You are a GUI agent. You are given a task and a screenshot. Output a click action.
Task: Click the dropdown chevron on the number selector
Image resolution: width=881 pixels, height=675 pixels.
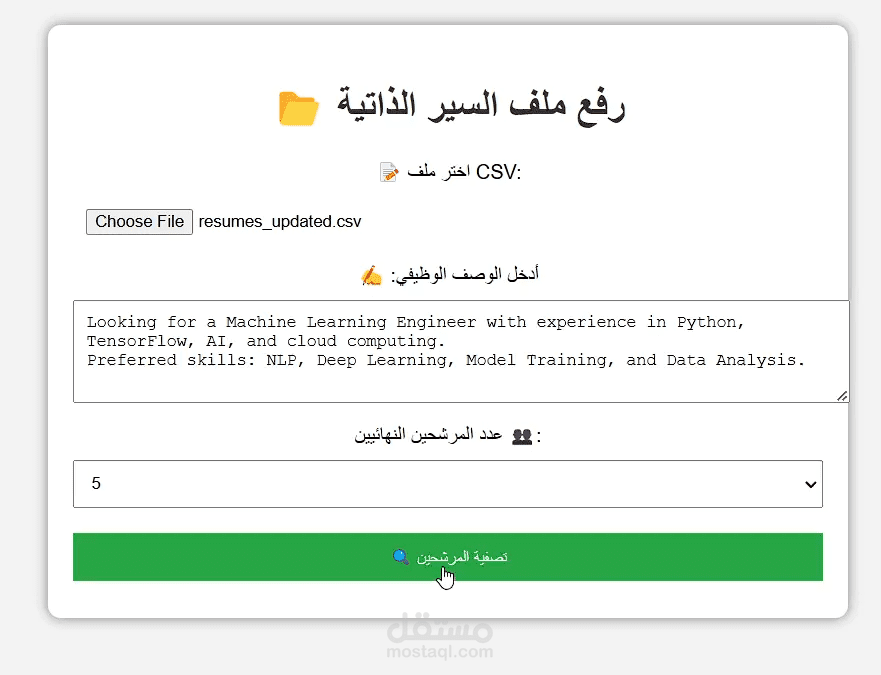click(x=809, y=483)
